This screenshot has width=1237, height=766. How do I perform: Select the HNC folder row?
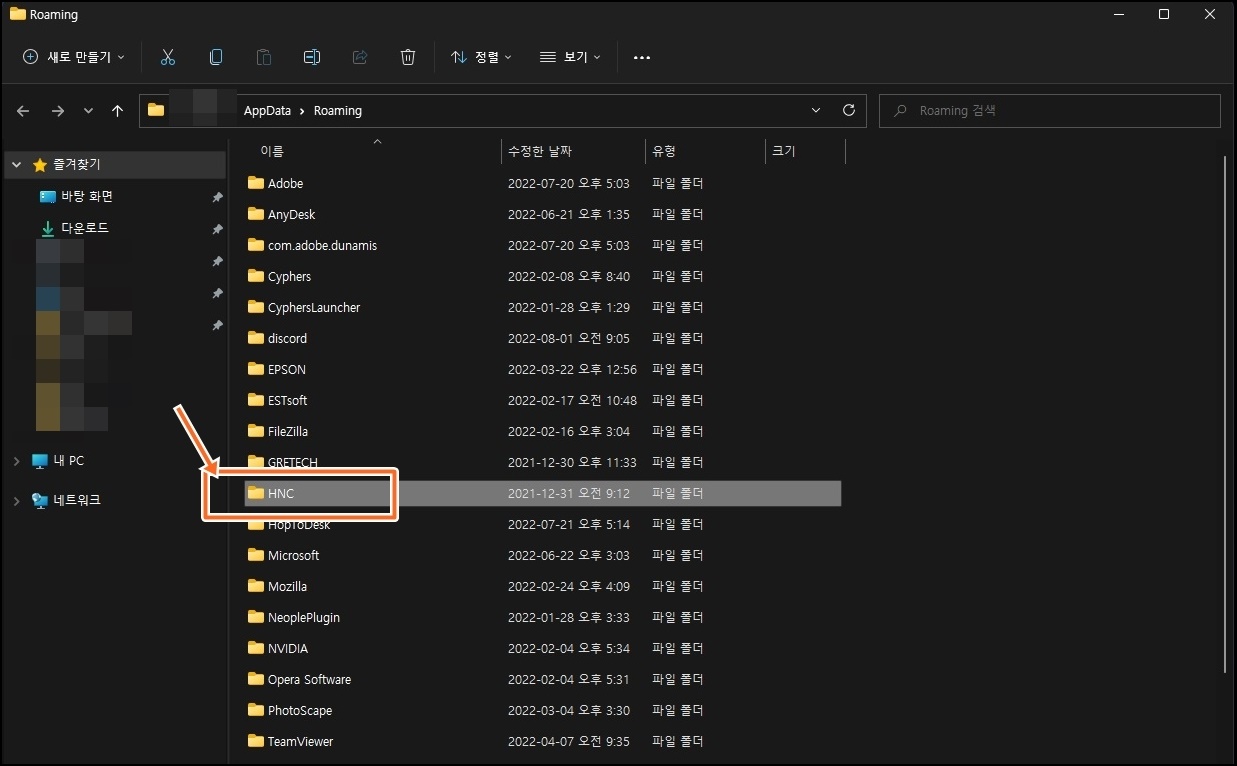543,493
